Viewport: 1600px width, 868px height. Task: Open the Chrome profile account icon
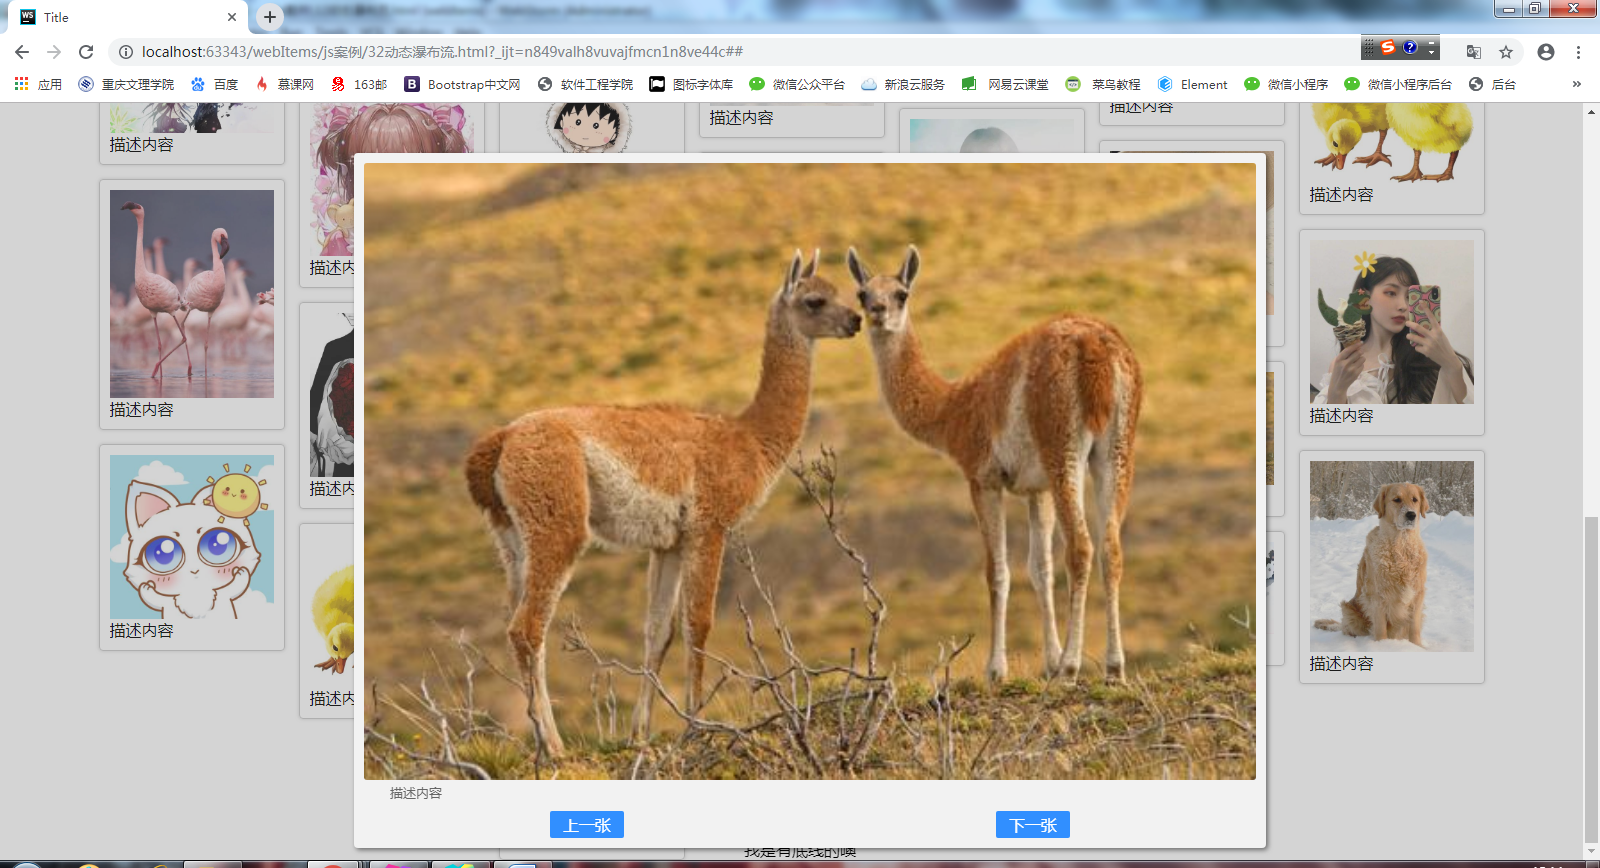click(1546, 52)
